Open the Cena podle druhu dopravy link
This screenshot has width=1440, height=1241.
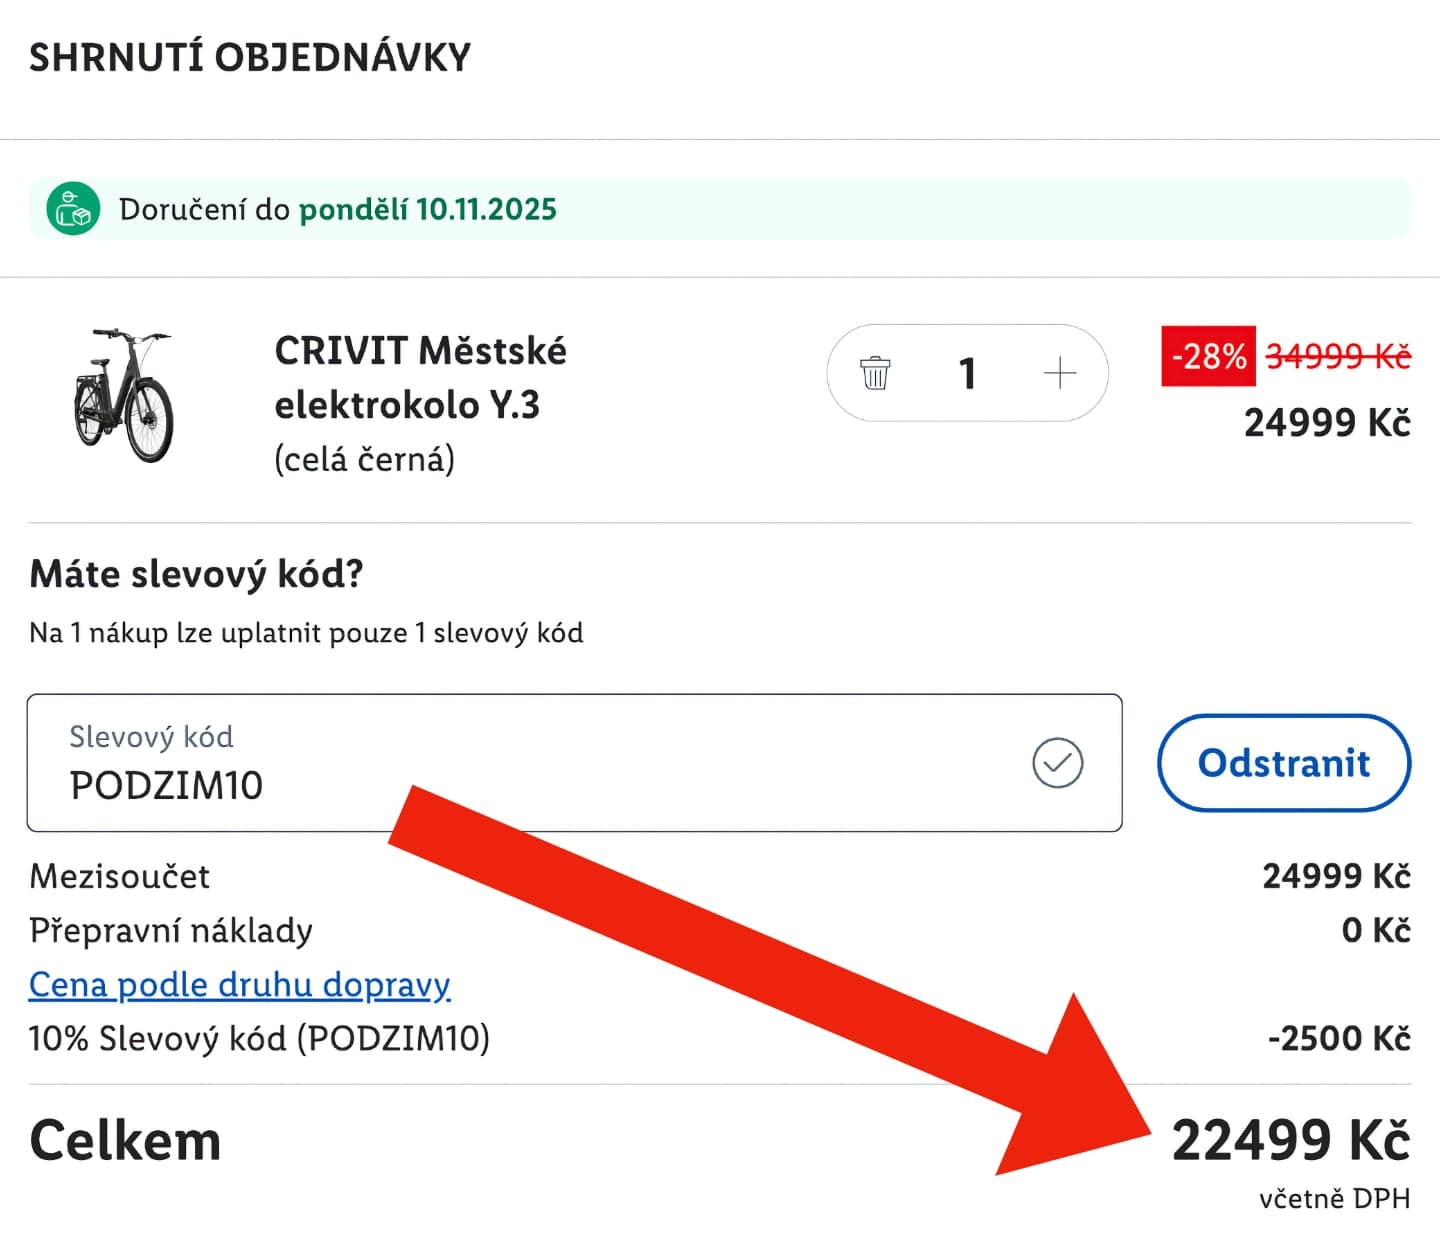(239, 984)
